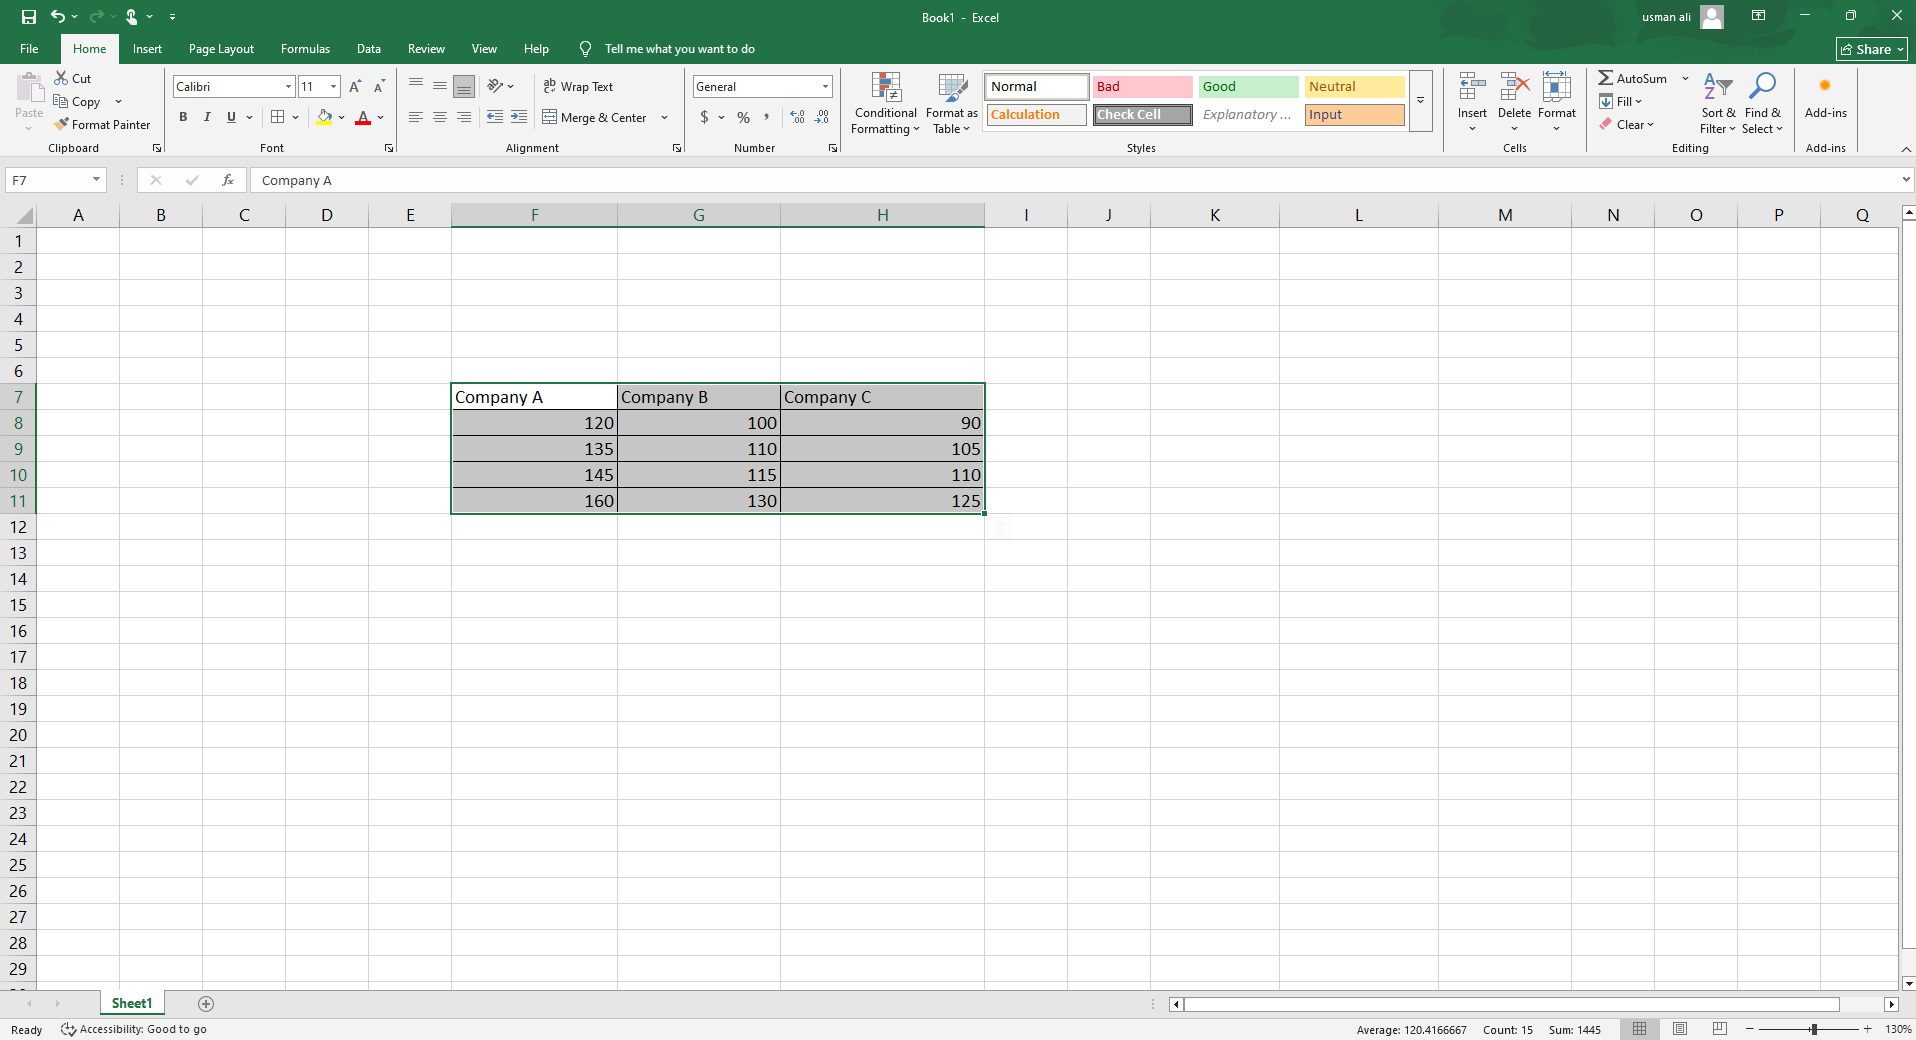Toggle Underline formatting
Screen dimensions: 1916x1040
coord(231,117)
